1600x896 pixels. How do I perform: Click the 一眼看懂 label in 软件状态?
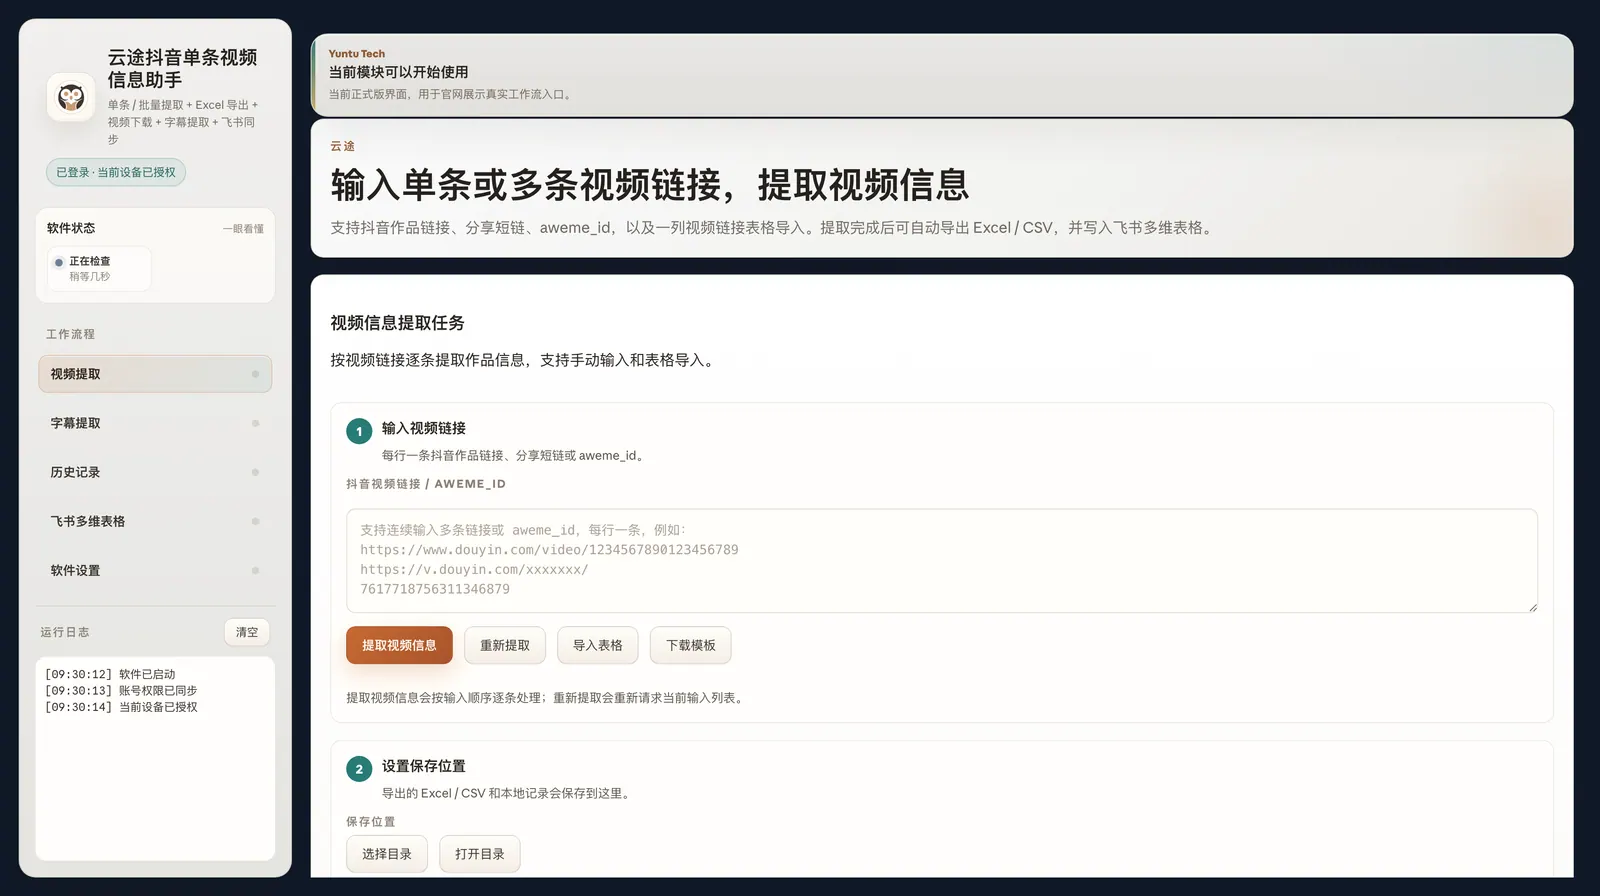pos(243,229)
